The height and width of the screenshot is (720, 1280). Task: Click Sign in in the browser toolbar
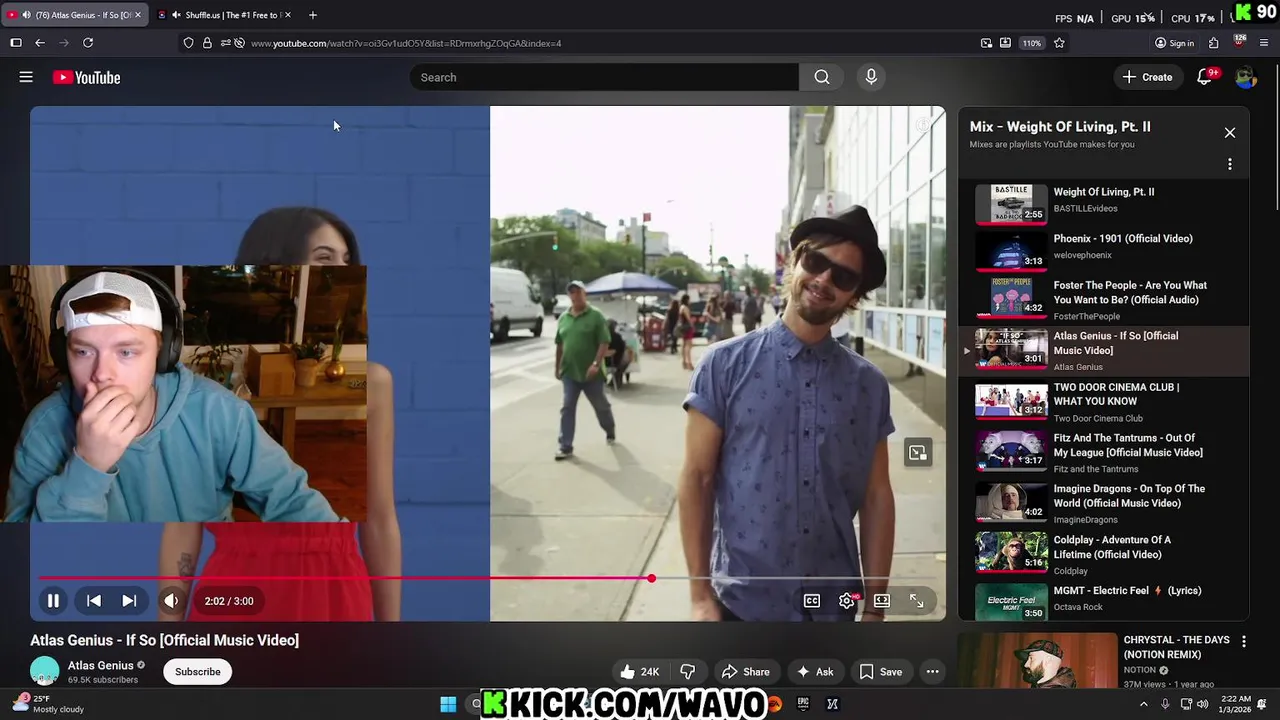(1175, 43)
